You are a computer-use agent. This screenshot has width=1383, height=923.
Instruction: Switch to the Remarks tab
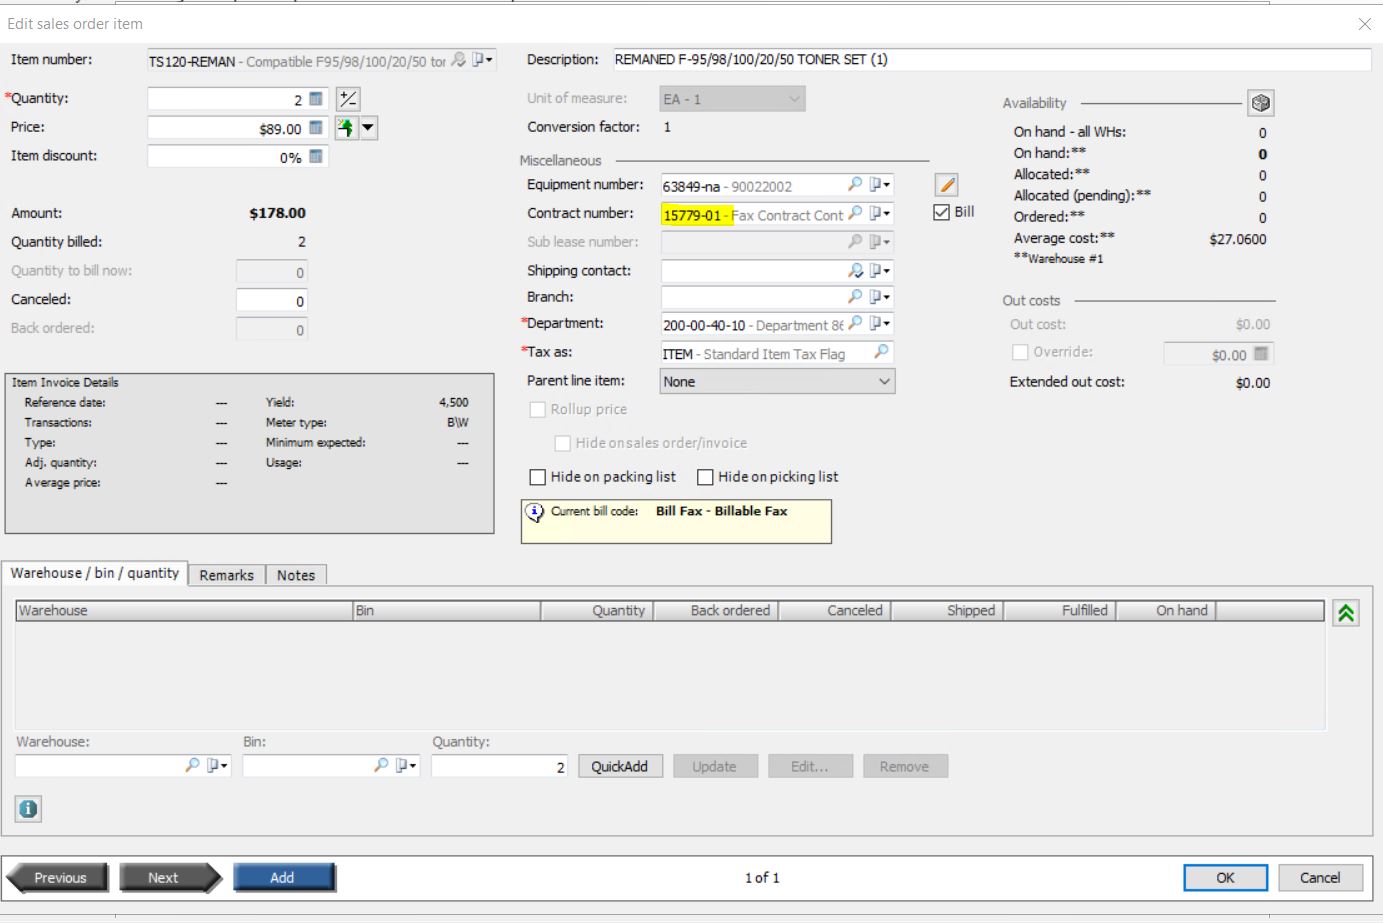(x=226, y=575)
